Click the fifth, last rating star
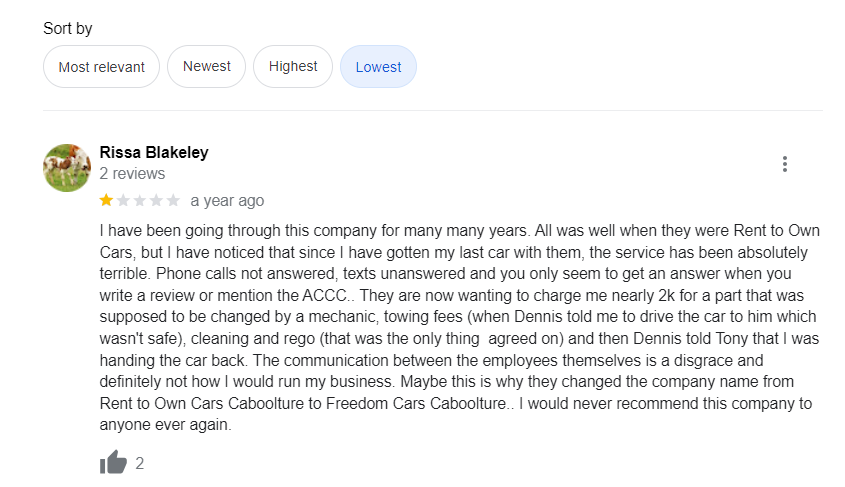Viewport: 845px width, 487px height. click(x=173, y=201)
